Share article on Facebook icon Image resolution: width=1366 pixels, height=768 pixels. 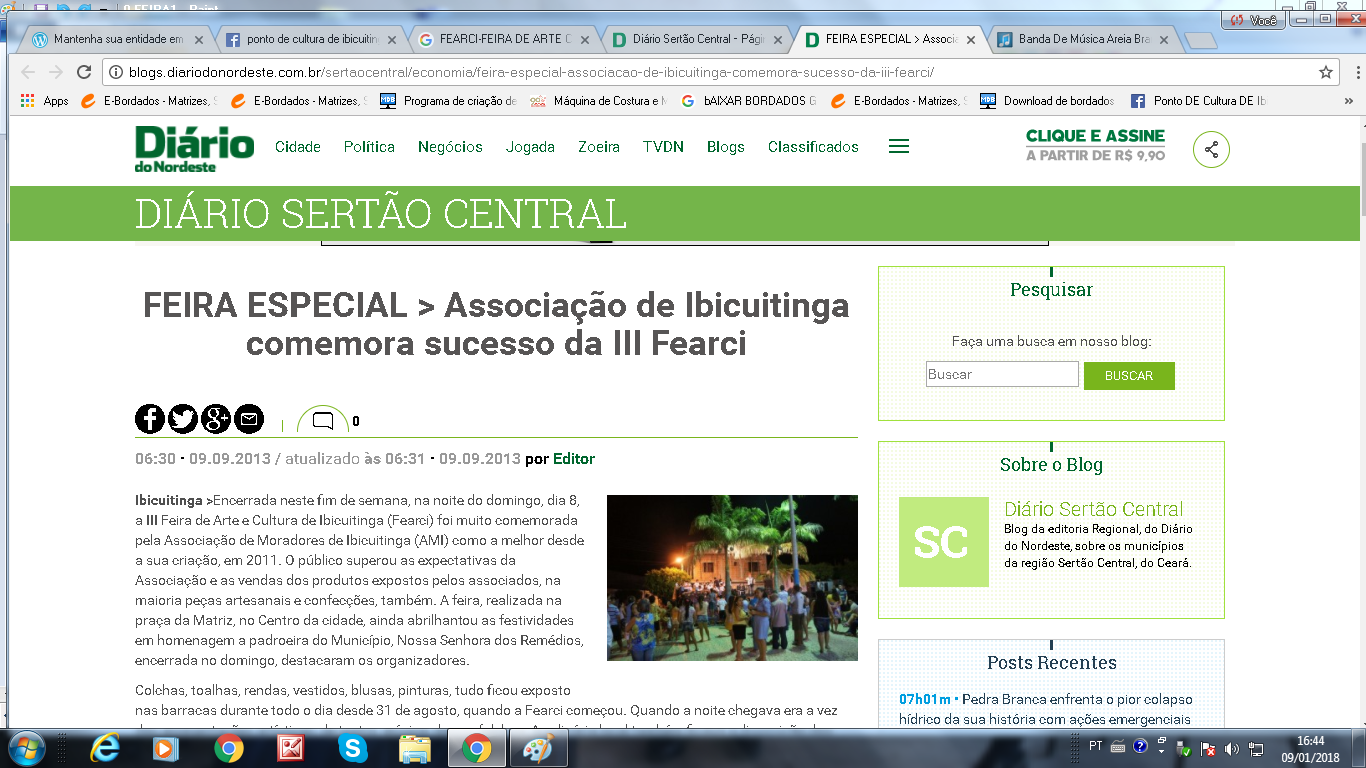click(x=149, y=419)
